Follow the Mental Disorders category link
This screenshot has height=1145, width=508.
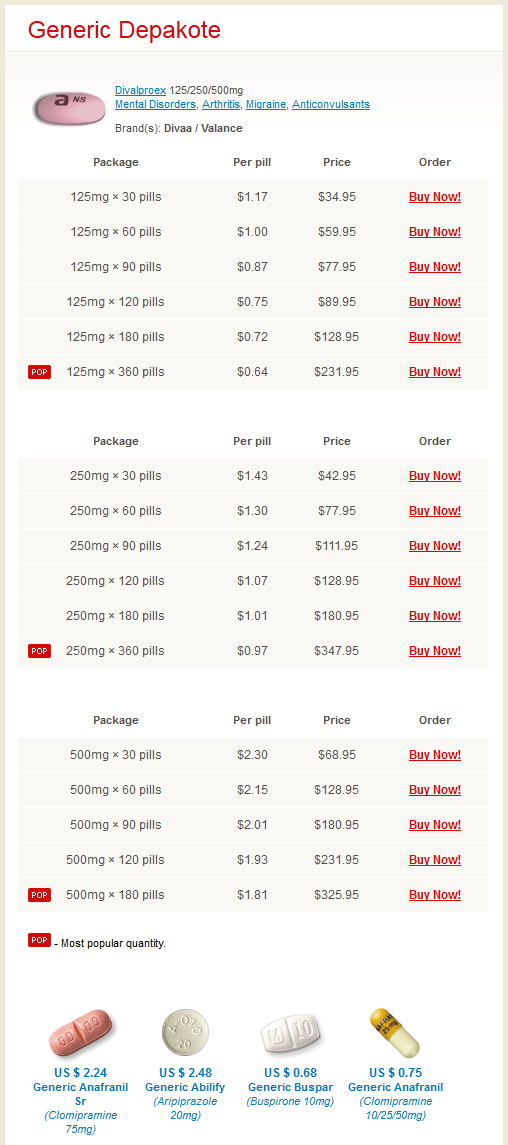pos(155,104)
